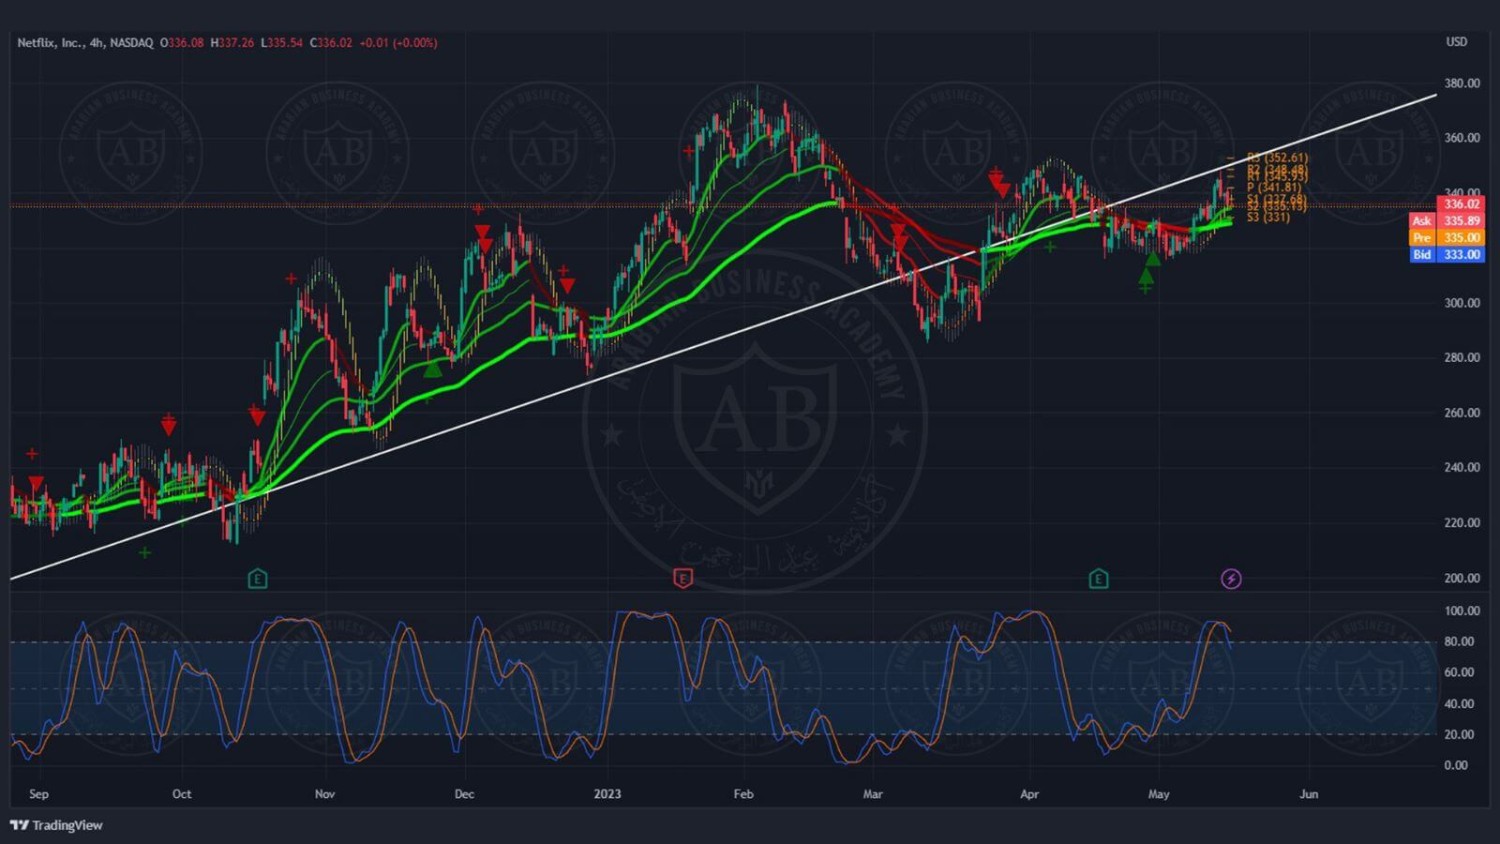Click the R3 (352.61) pivot label
This screenshot has height=844, width=1500.
[1277, 158]
